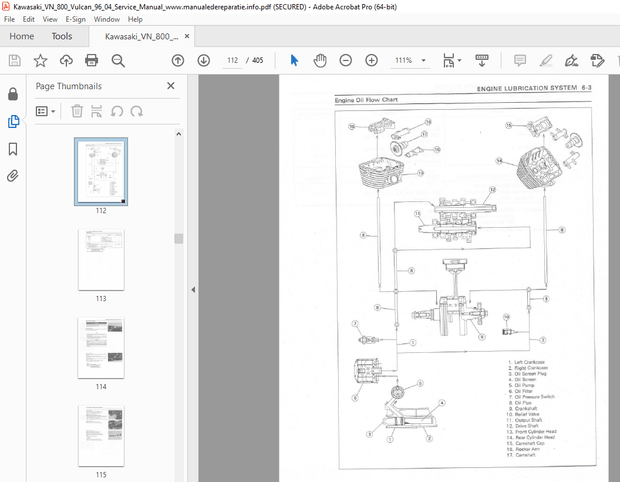Click thumbnail panel scroll up arrow
Screen dimensions: 620x482
coord(179,134)
